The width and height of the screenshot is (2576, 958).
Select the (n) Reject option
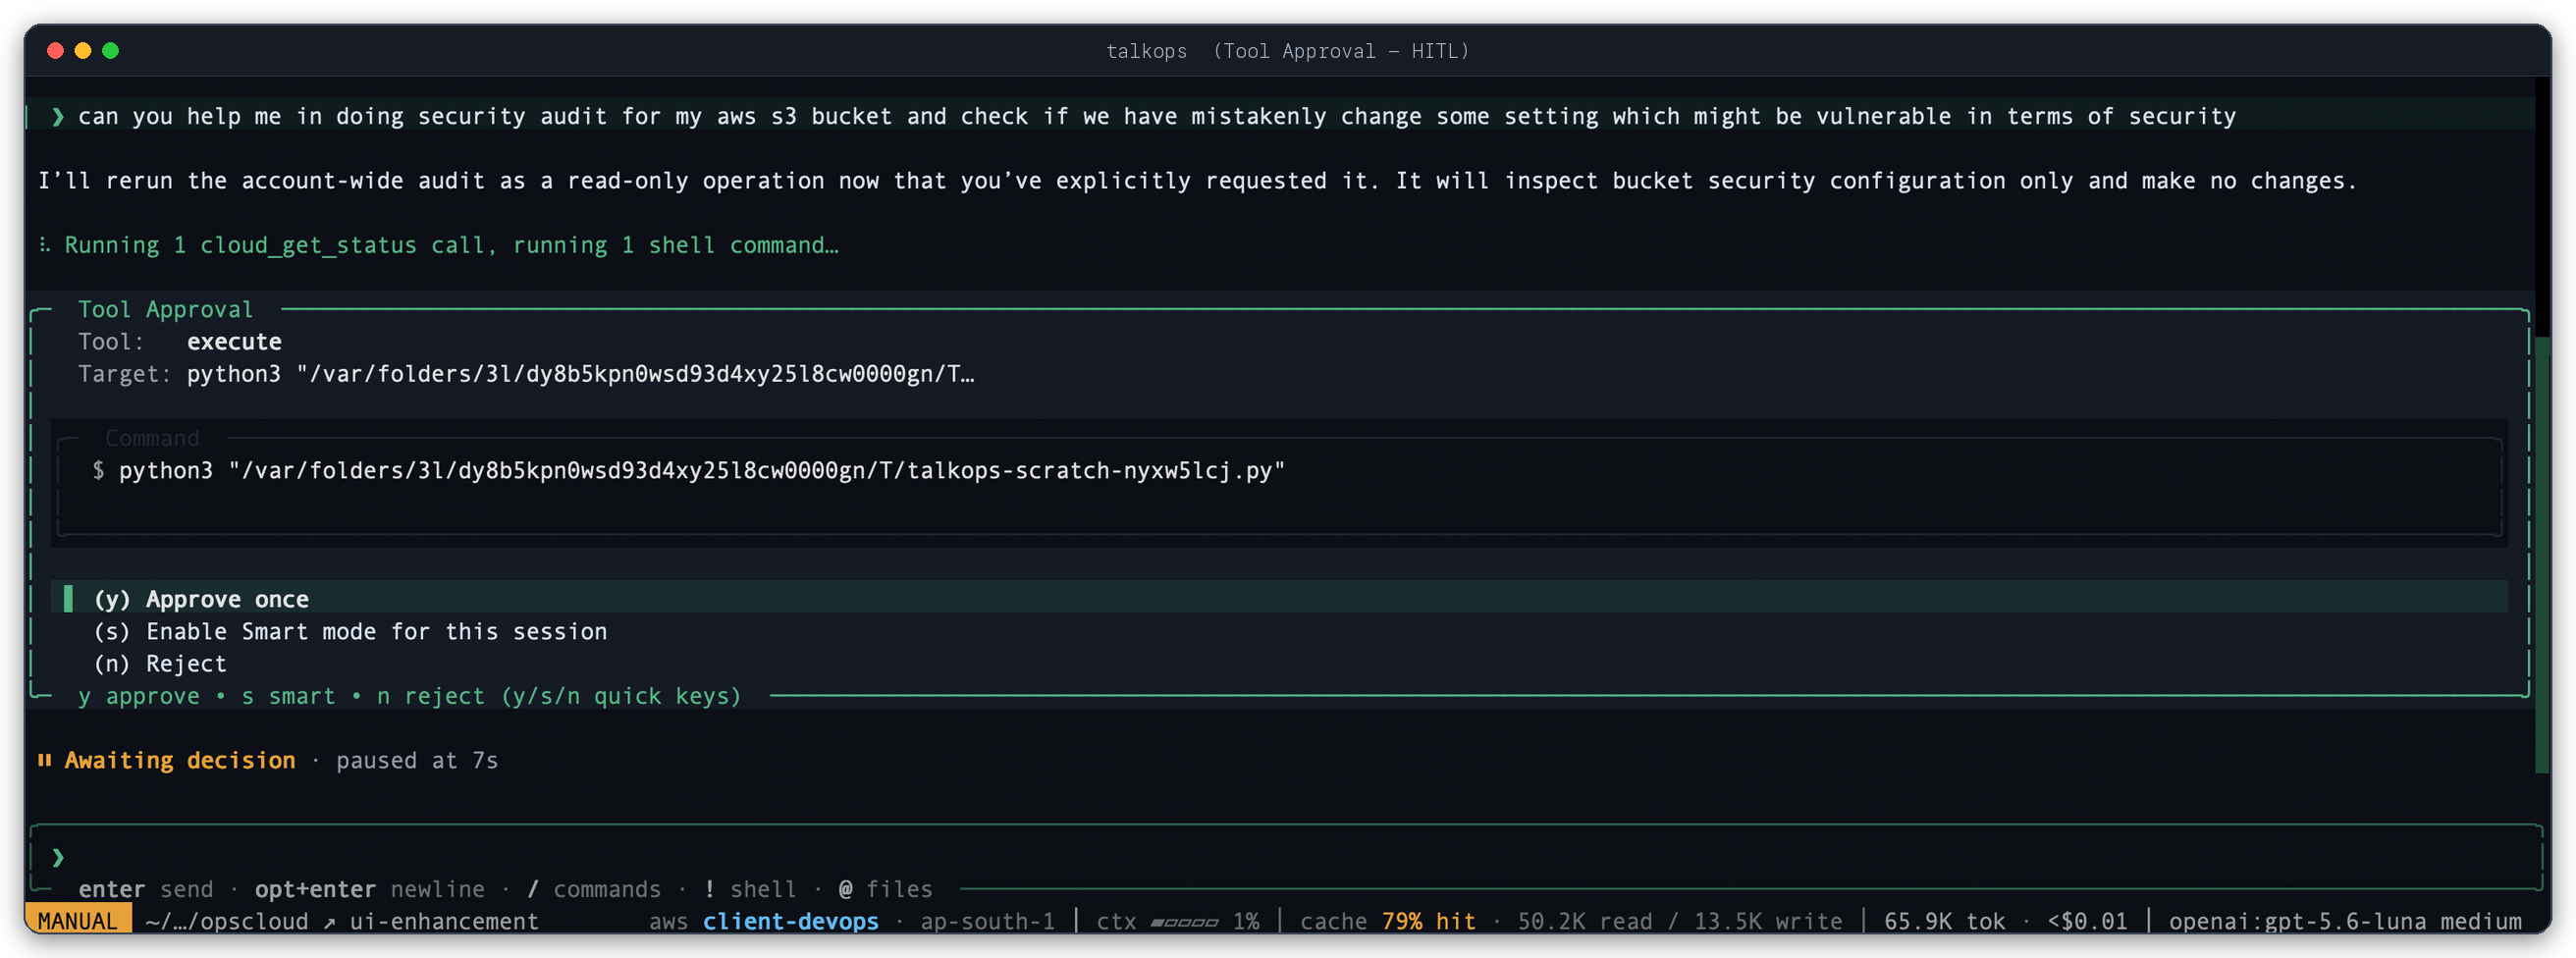[x=160, y=663]
